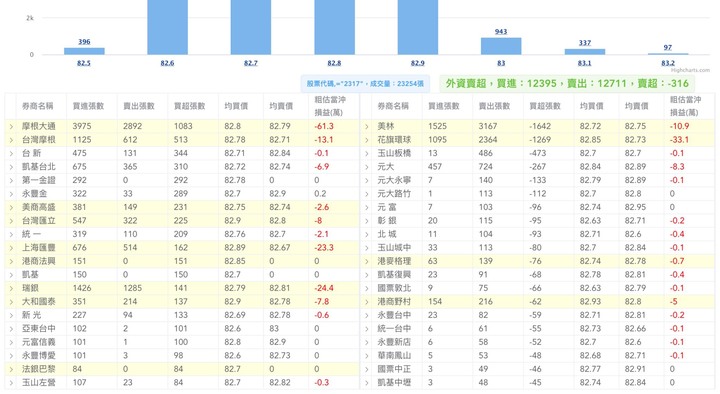Select 港商法興 broker name
The width and height of the screenshot is (720, 394).
39,261
